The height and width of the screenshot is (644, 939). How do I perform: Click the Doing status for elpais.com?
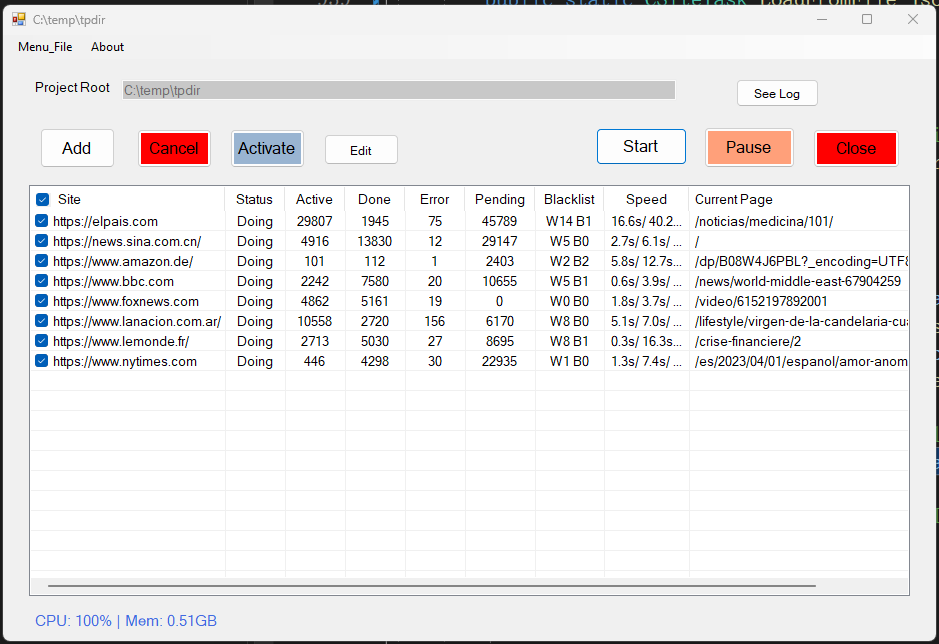coord(255,222)
